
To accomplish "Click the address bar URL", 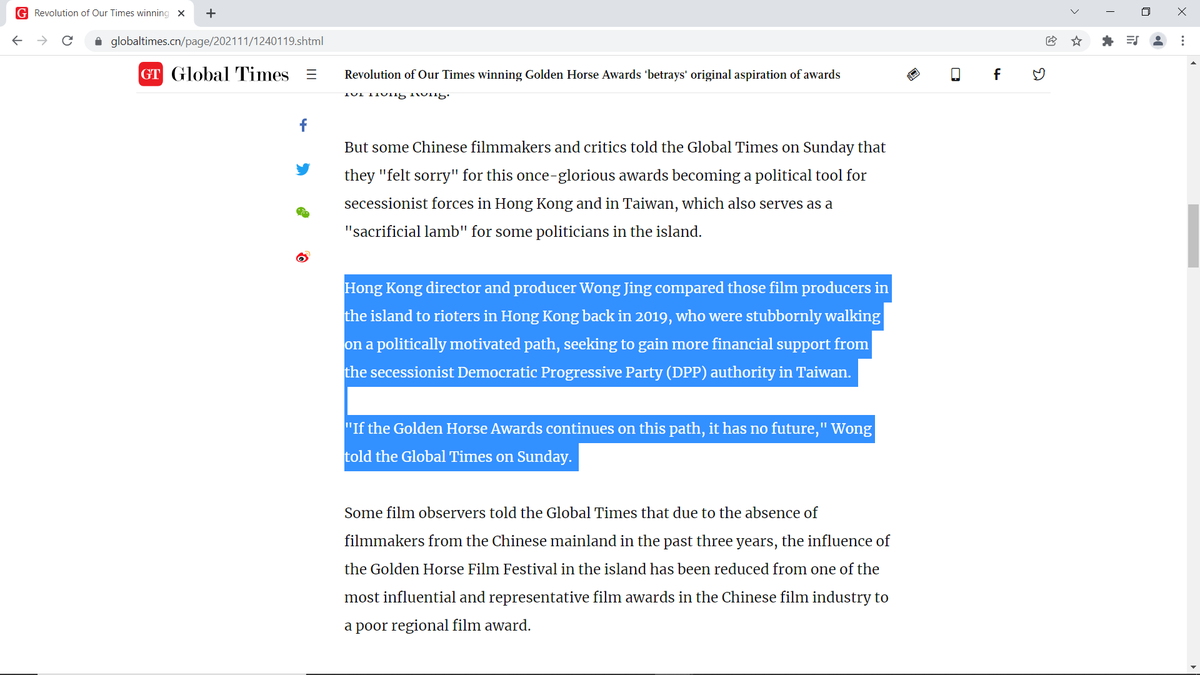I will click(216, 41).
